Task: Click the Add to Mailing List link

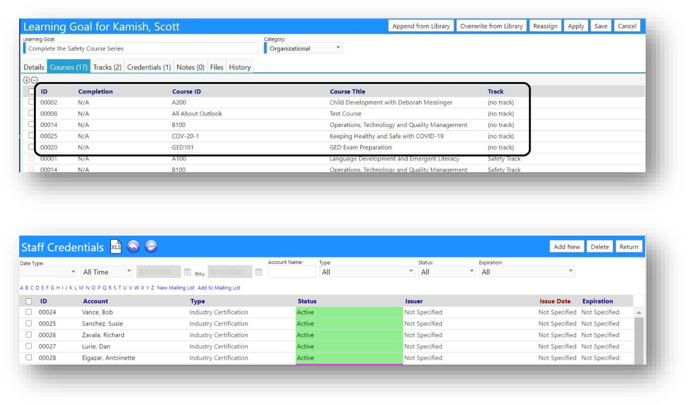Action: tap(219, 288)
